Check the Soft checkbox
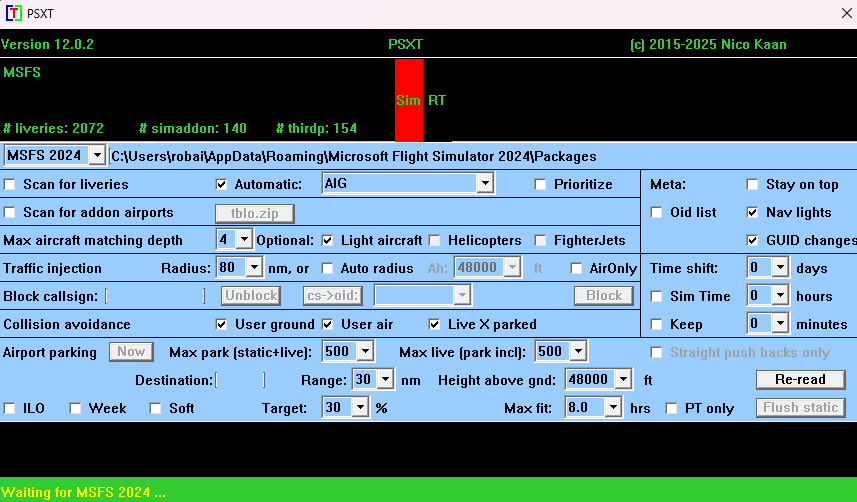The width and height of the screenshot is (857, 502). click(x=155, y=408)
